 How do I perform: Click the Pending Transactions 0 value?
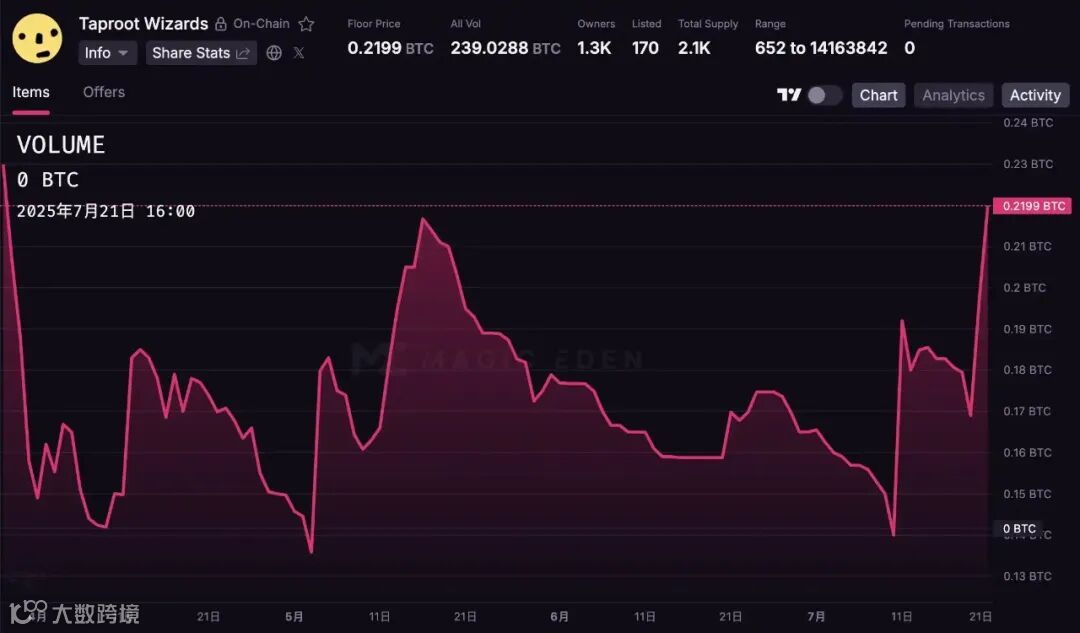[909, 48]
